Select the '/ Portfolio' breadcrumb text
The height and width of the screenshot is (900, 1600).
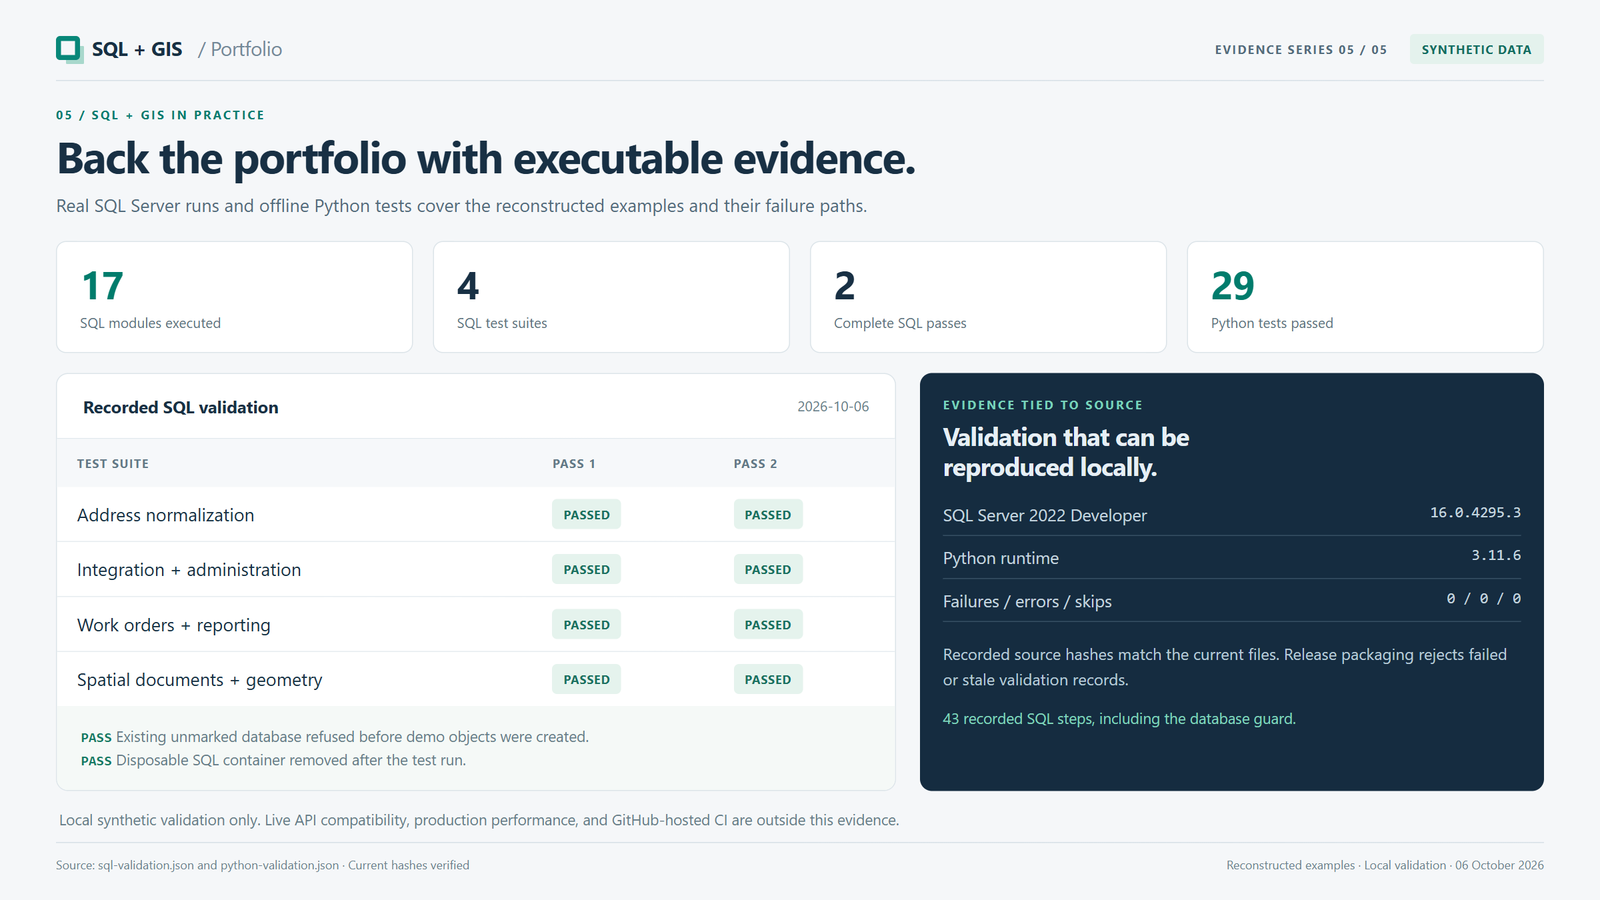240,49
